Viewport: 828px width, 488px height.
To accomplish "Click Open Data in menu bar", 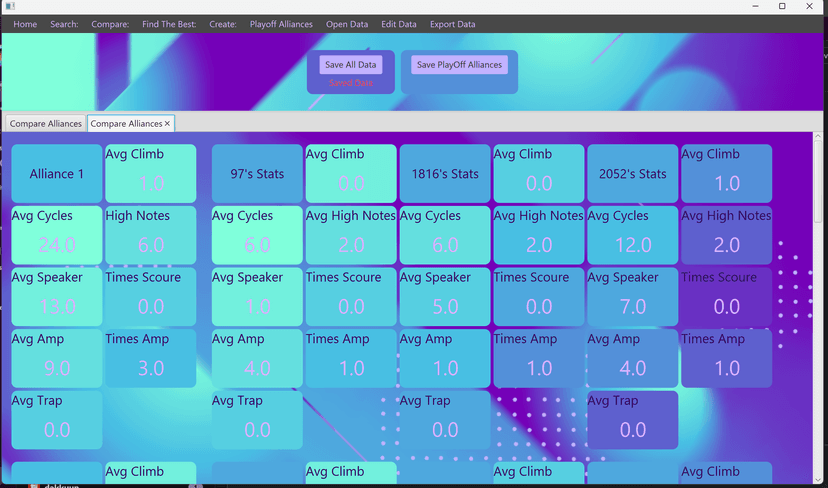I will (x=347, y=24).
